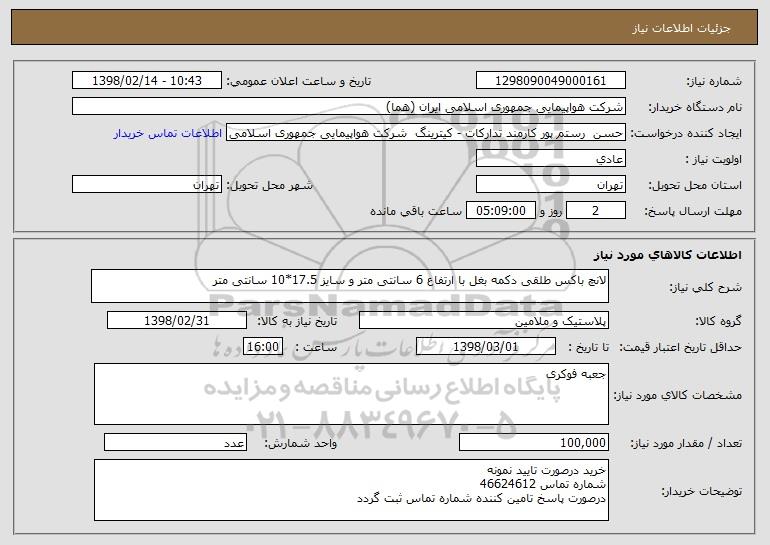This screenshot has height=545, width=770.
Task: Click the request creator field حسن رستم پور
Action: (x=426, y=133)
